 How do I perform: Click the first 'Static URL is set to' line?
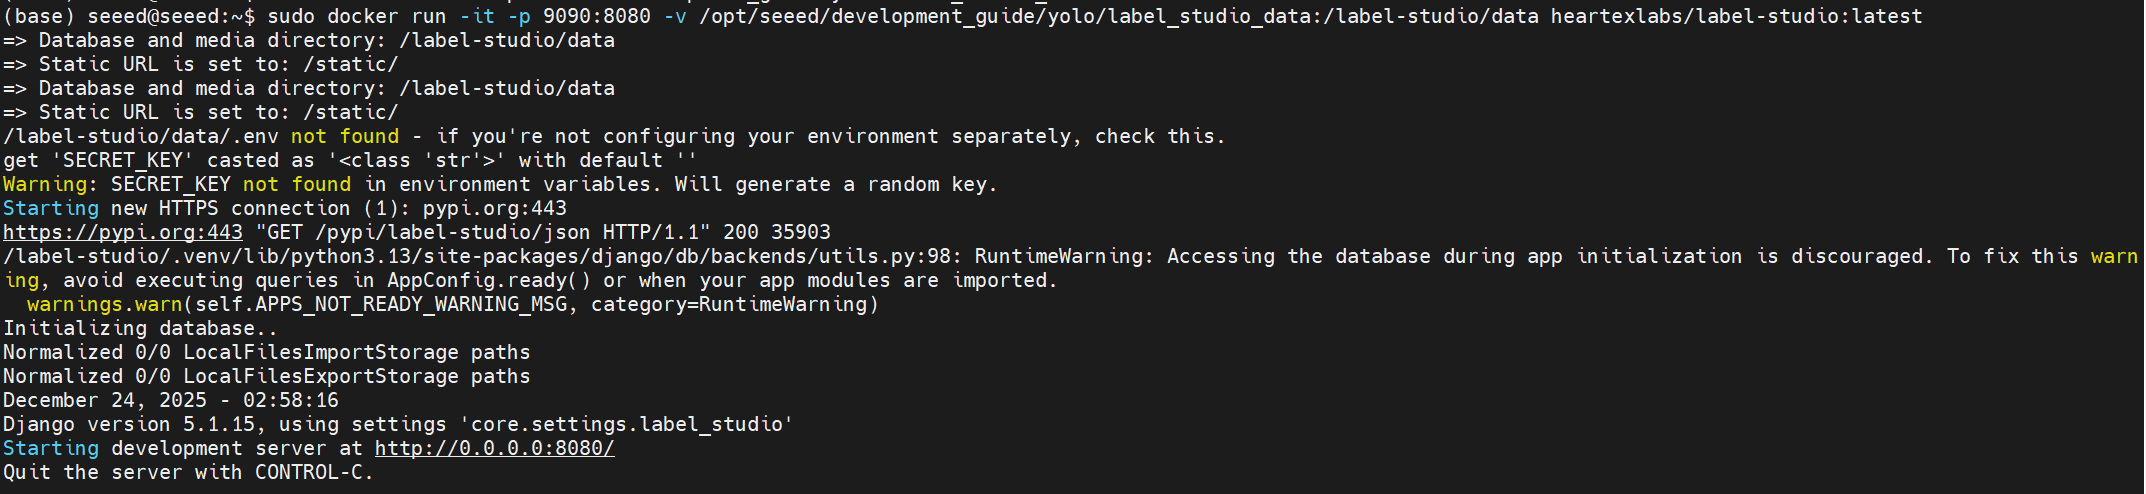pos(200,65)
